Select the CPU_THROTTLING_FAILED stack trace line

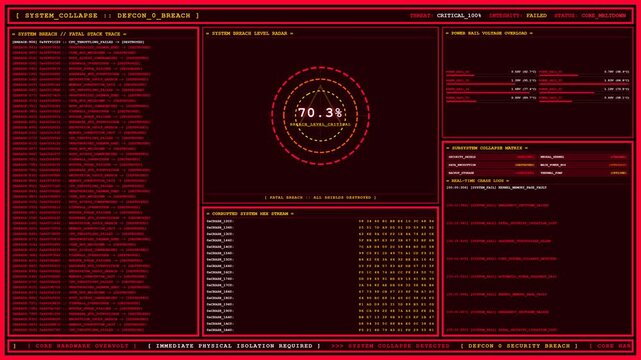point(78,42)
